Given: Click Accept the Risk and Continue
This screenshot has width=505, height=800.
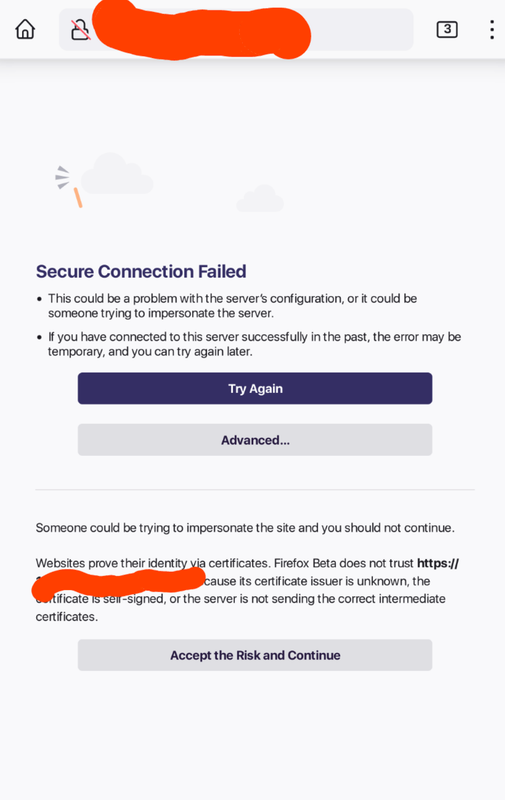Looking at the screenshot, I should [255, 655].
